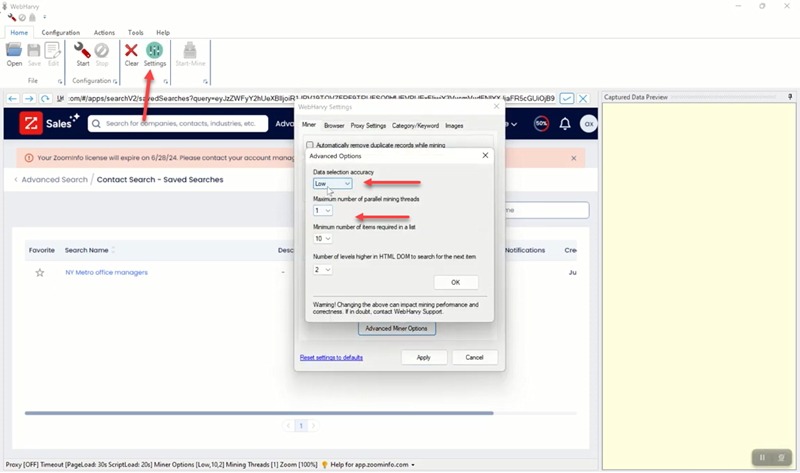Click the browser URL address field

pos(310,98)
